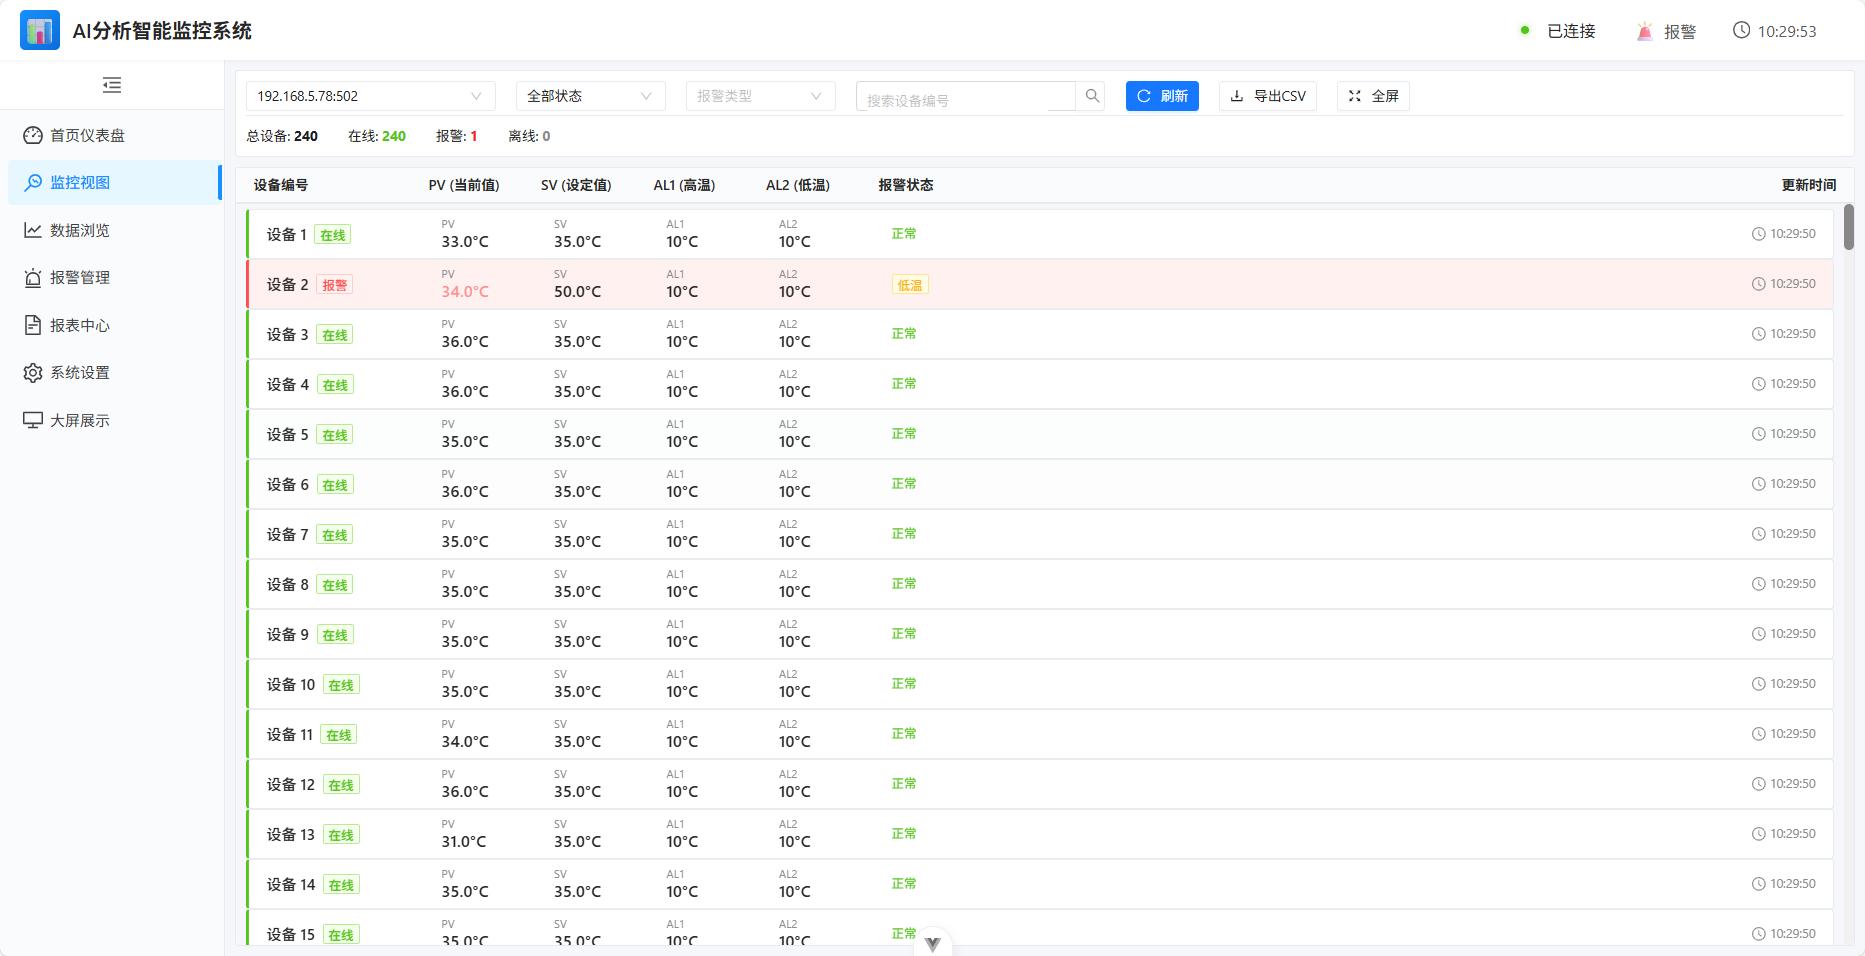
Task: Click the chart icon beside 数据浏览
Action: (x=33, y=230)
